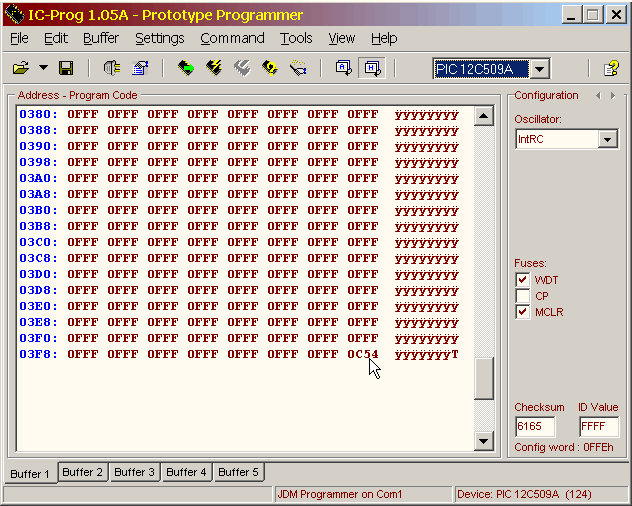Click the address label 03C0:
Image resolution: width=632 pixels, height=506 pixels.
38,242
